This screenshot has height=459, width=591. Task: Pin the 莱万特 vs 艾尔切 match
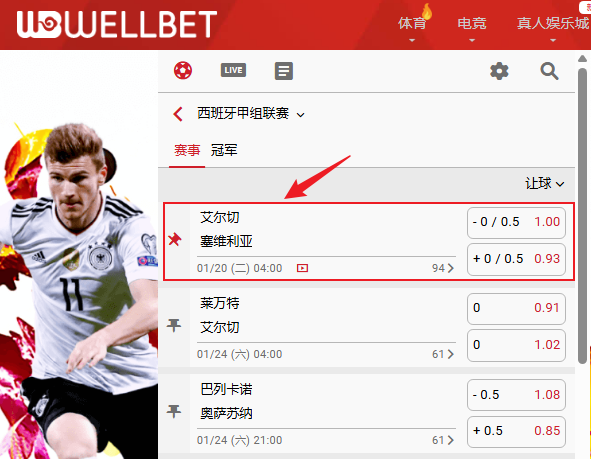tap(174, 325)
